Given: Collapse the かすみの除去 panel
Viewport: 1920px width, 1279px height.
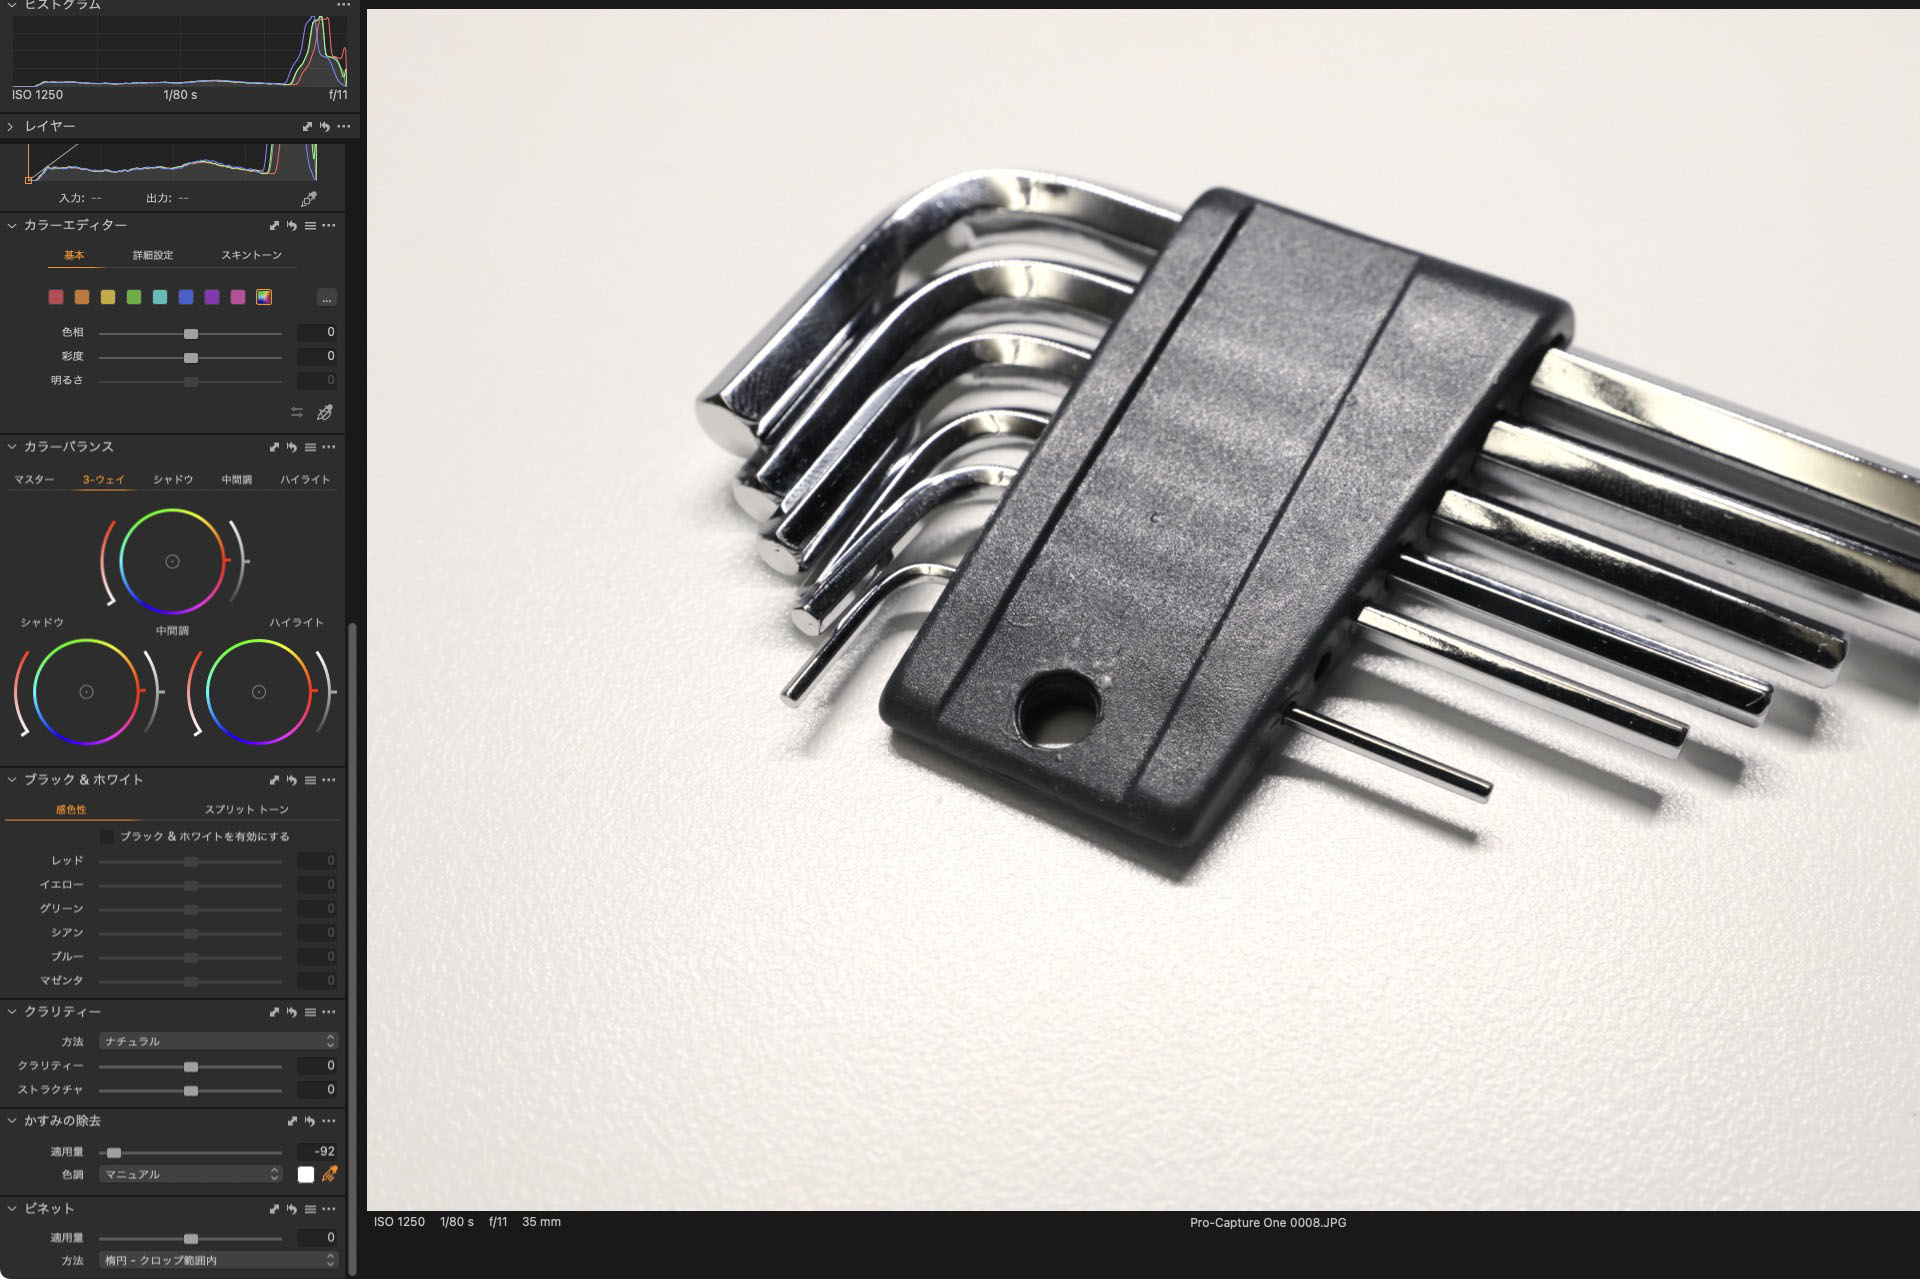Looking at the screenshot, I should 12,1121.
